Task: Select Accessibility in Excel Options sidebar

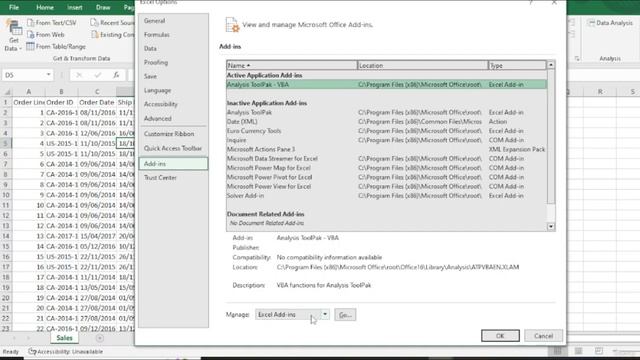Action: [173, 104]
